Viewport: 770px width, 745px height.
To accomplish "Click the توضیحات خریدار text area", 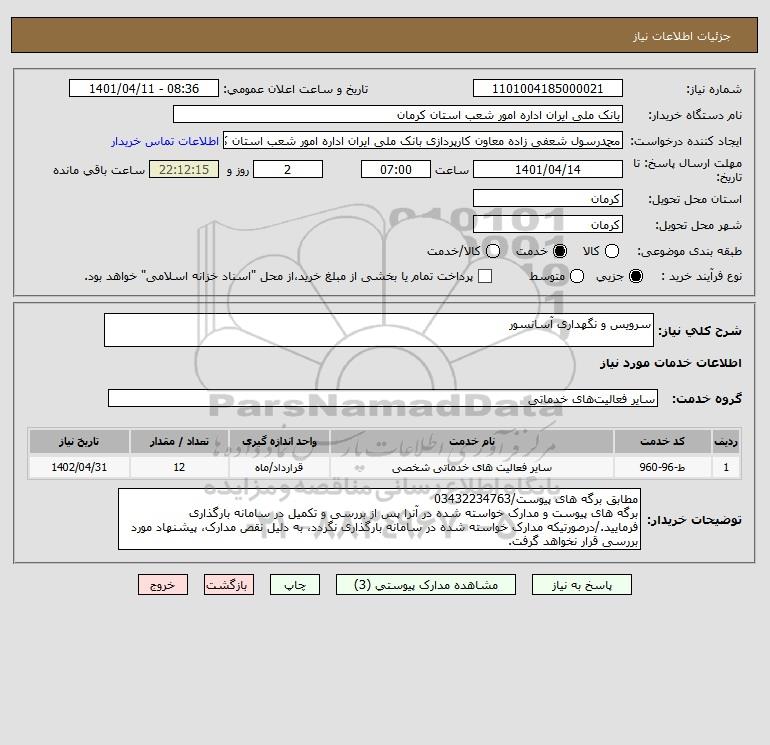I will [x=379, y=519].
